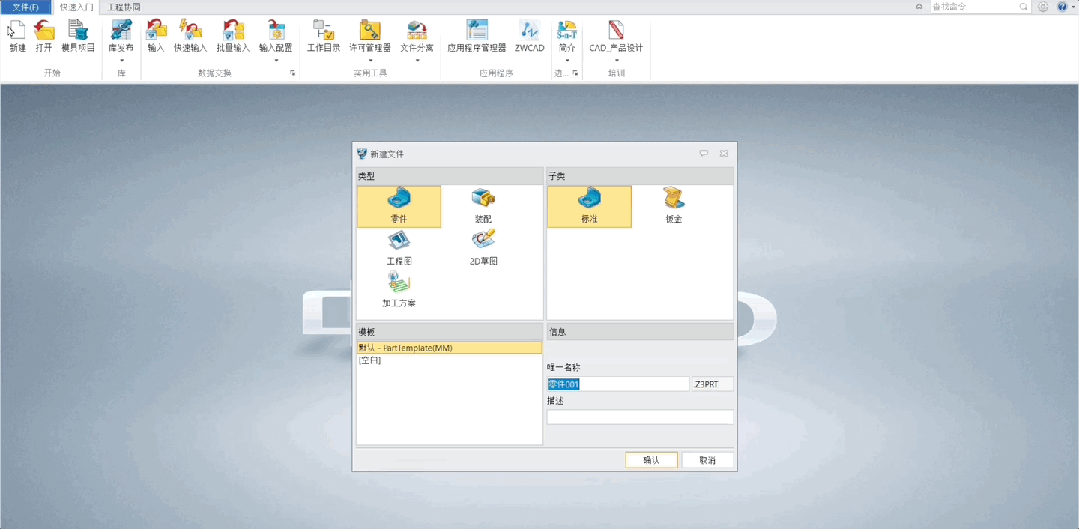Open the 文件(F) menu
1079x529 pixels.
(25, 6)
